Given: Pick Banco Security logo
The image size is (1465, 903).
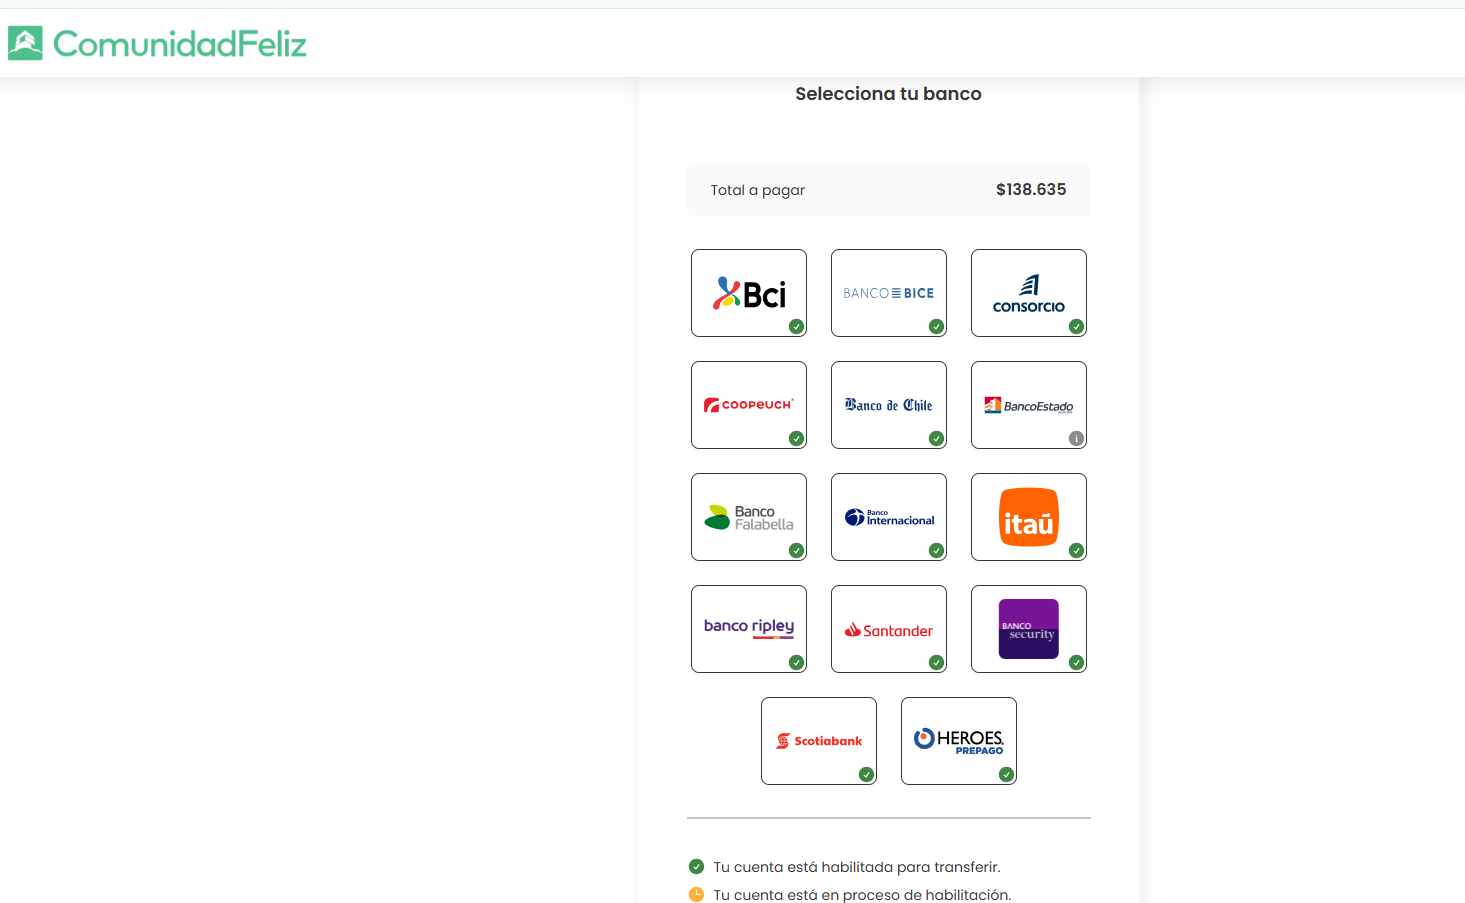Looking at the screenshot, I should coord(1028,629).
